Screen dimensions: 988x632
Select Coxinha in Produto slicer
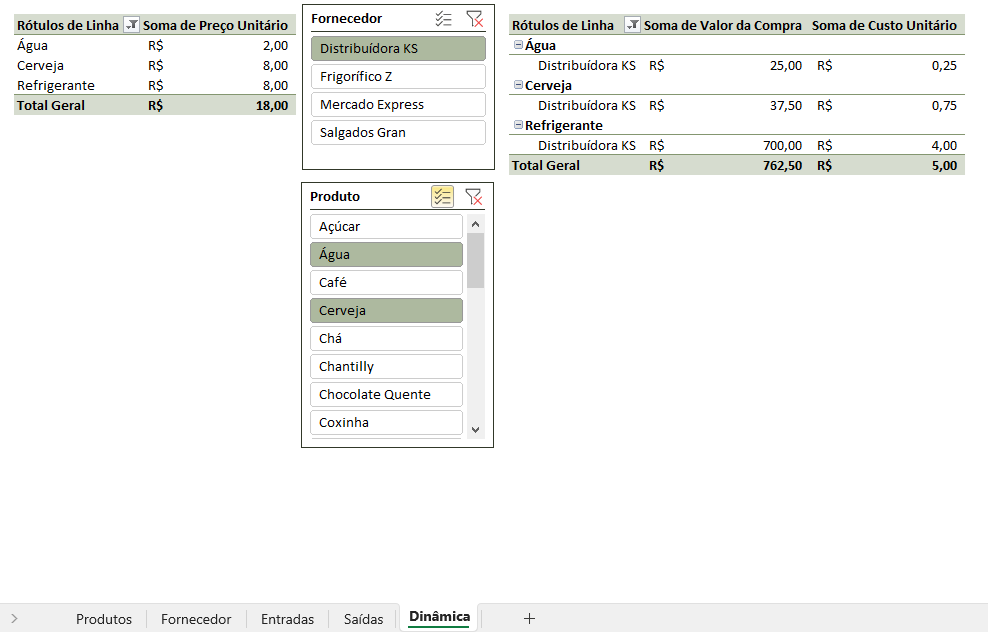pyautogui.click(x=386, y=422)
